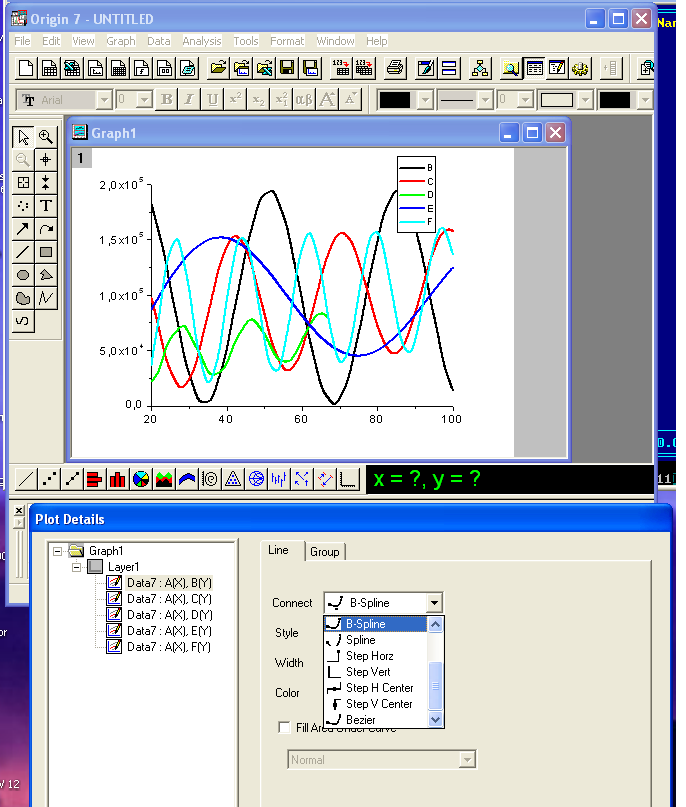
Task: Choose the Freehand draw tool
Action: 23,321
